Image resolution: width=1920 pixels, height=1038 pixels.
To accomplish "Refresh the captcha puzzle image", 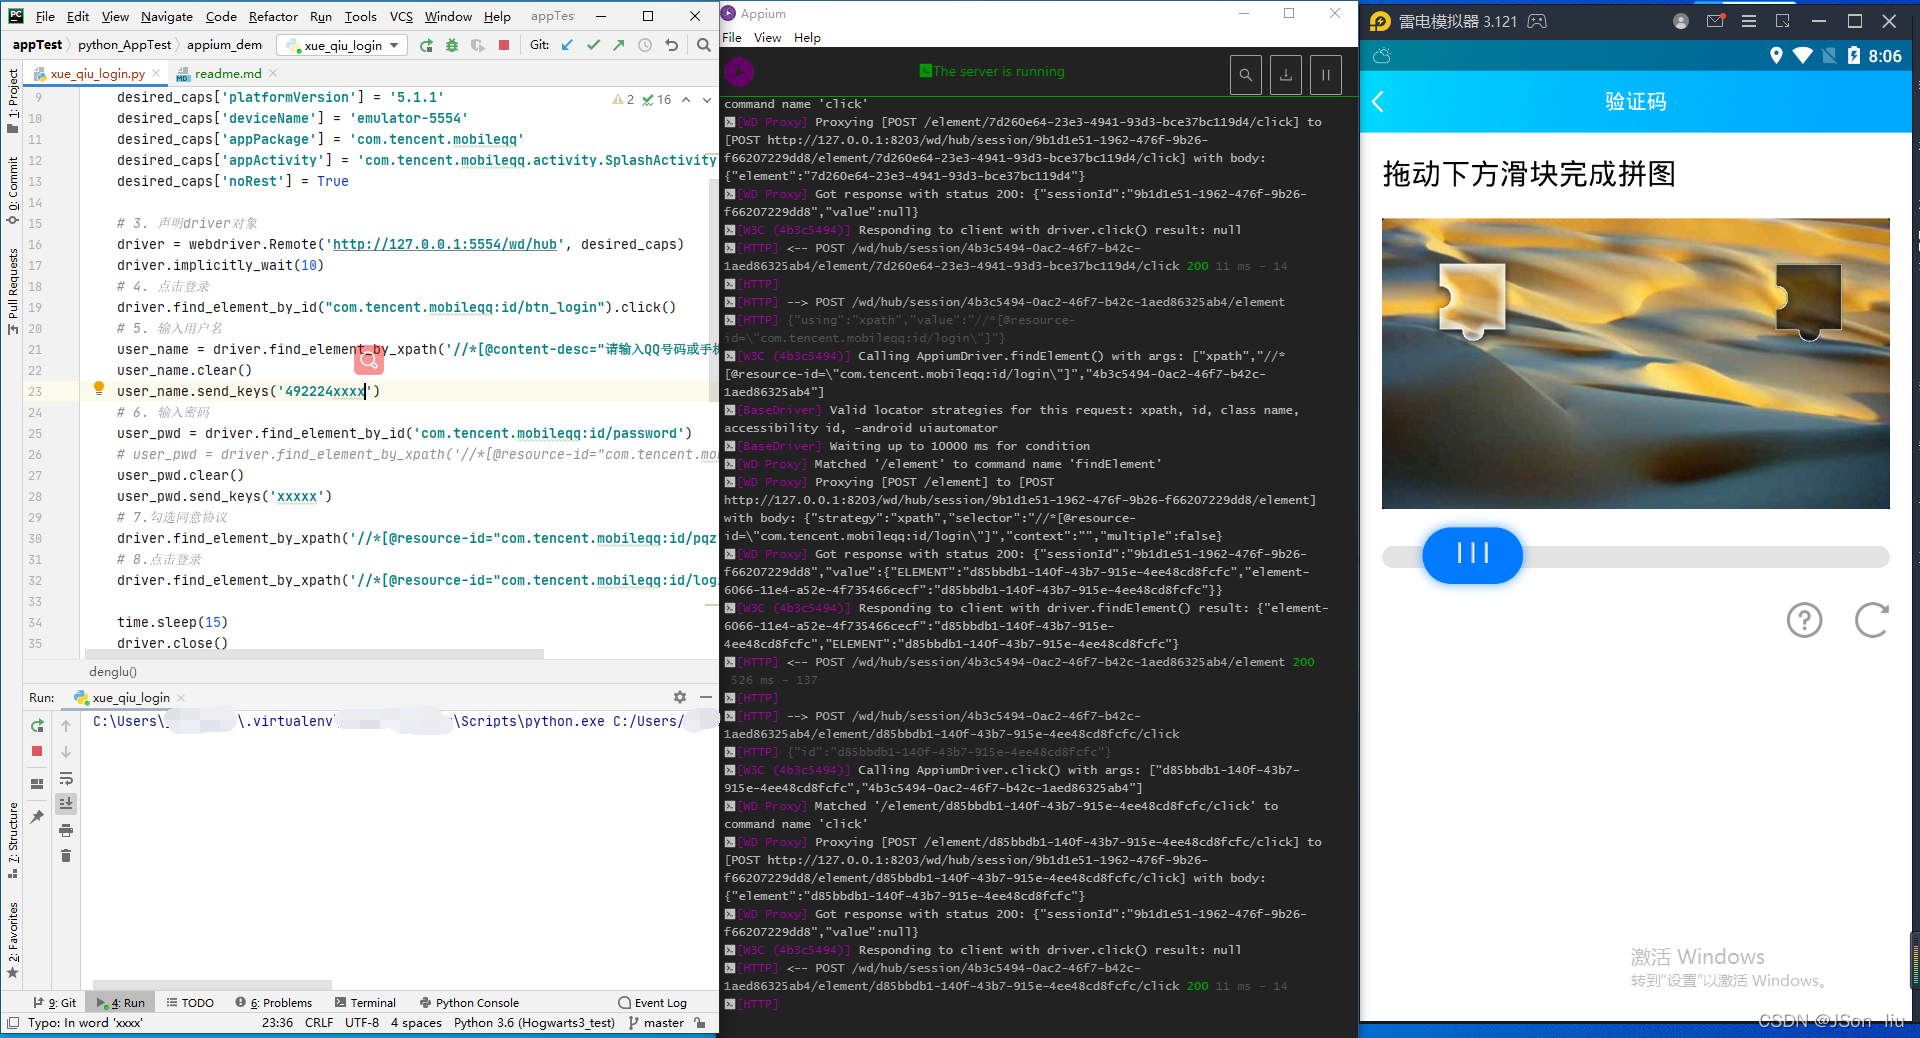I will (x=1871, y=620).
